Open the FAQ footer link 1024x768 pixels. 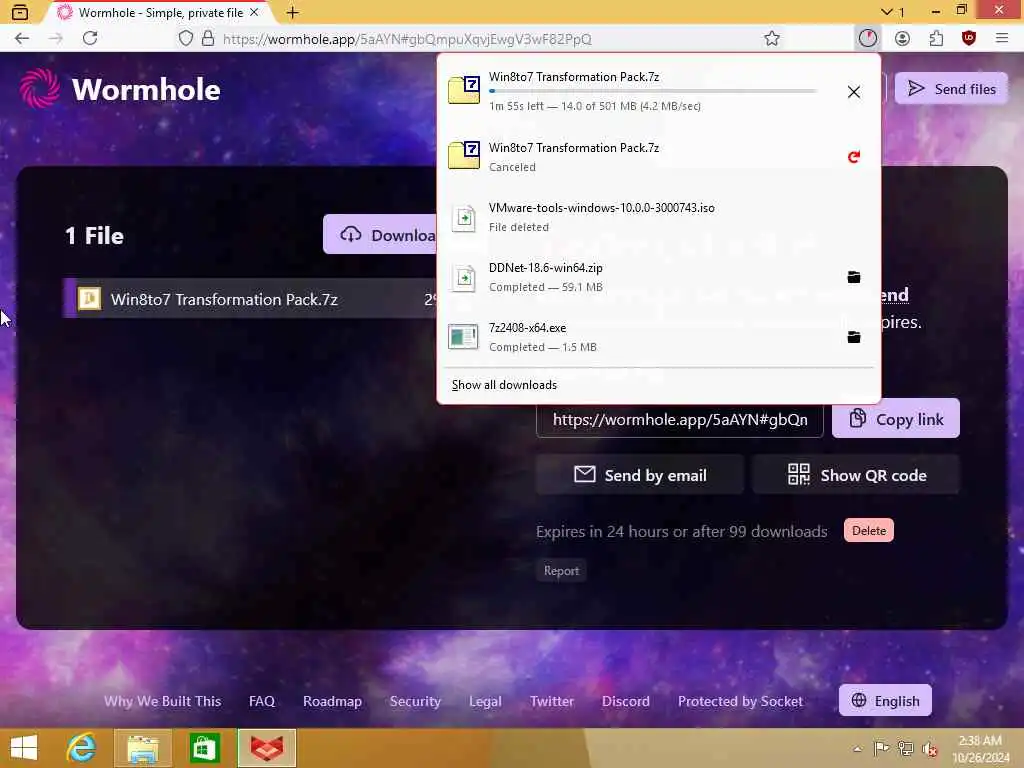pos(262,701)
